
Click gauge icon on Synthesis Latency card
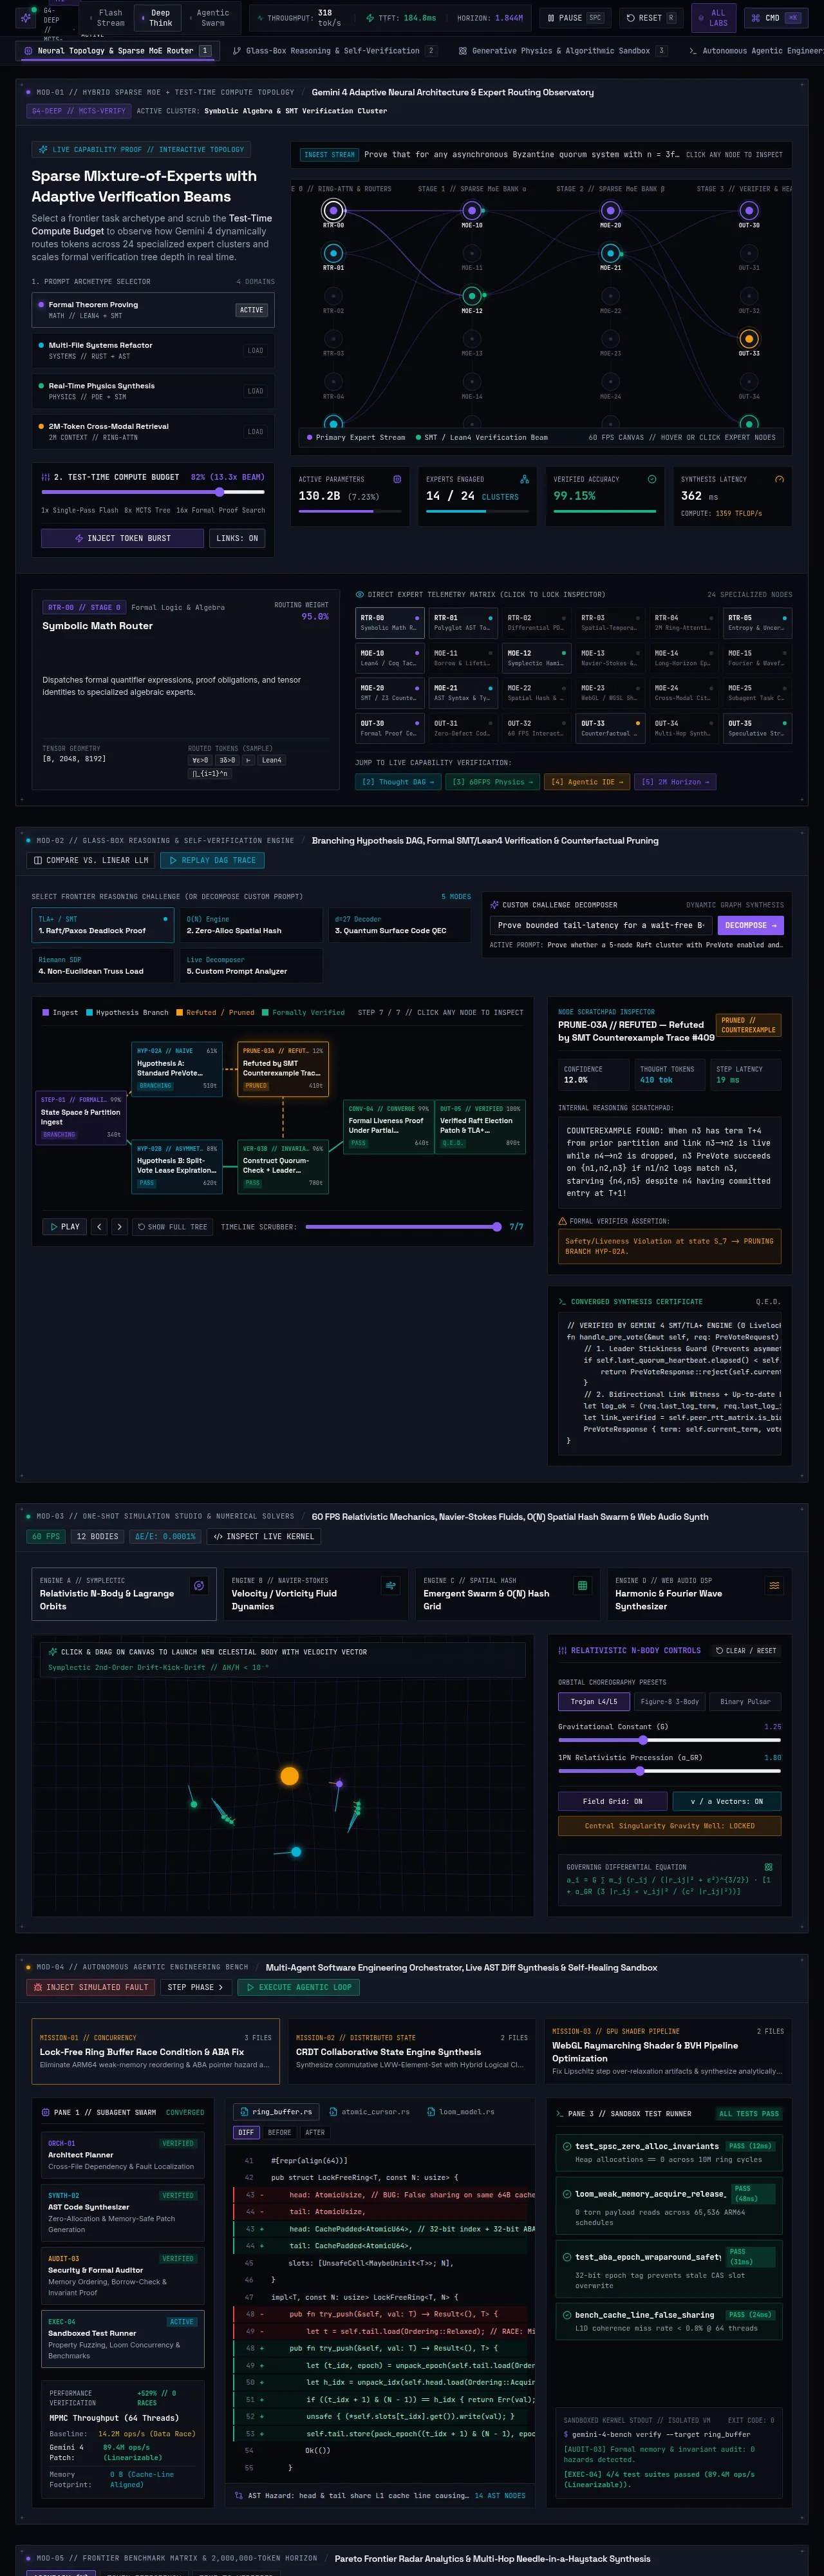click(x=779, y=479)
